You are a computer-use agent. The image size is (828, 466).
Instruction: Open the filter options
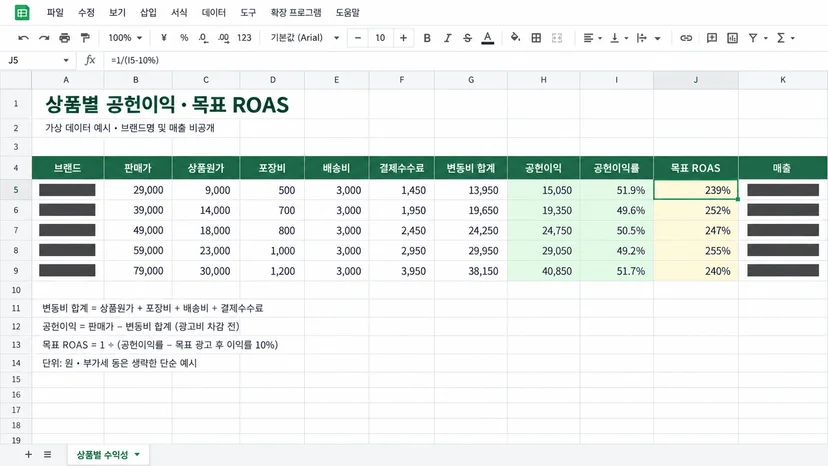(x=757, y=38)
